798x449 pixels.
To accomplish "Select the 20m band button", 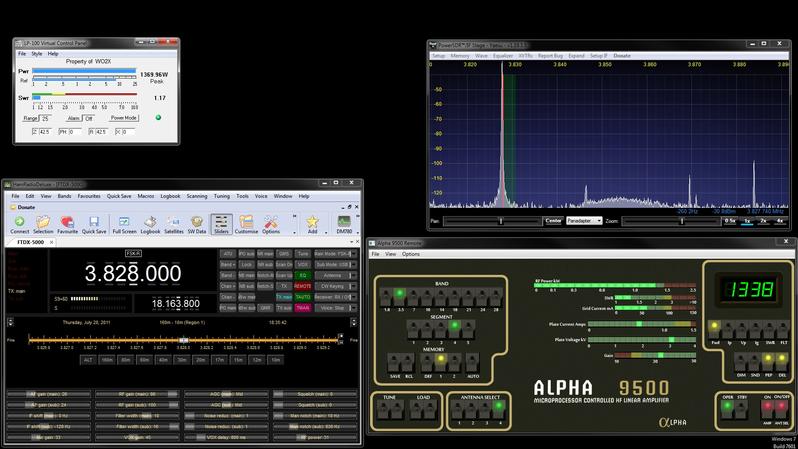I will [201, 360].
